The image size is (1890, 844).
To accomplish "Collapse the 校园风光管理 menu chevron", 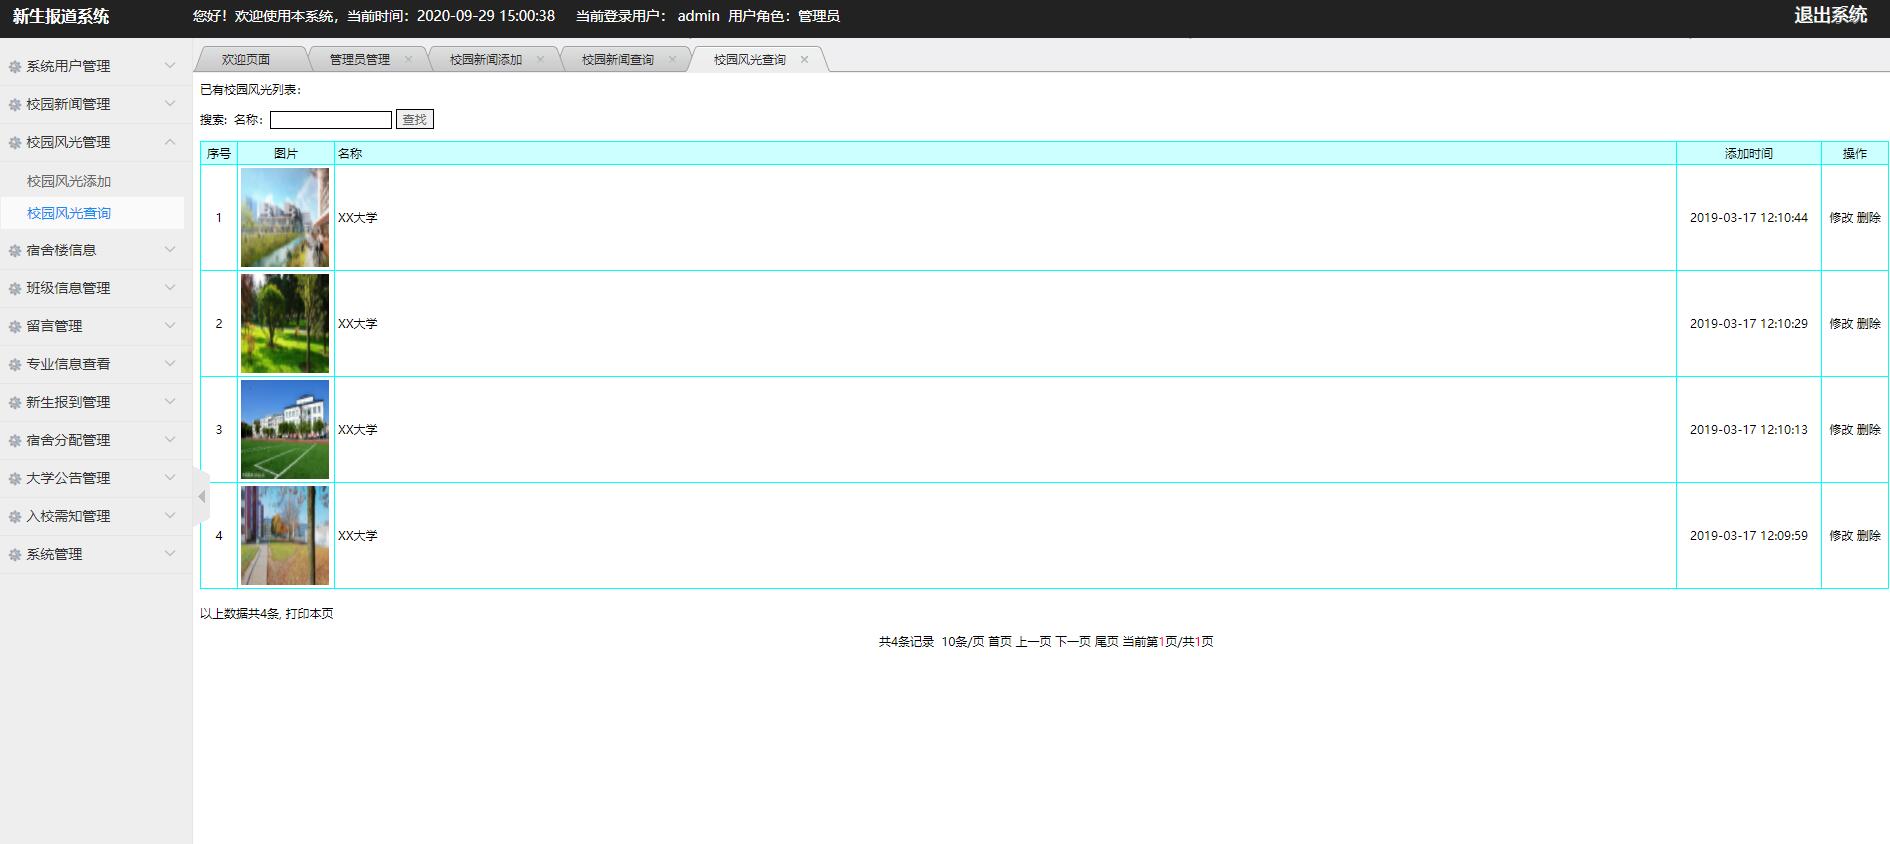I will (170, 142).
